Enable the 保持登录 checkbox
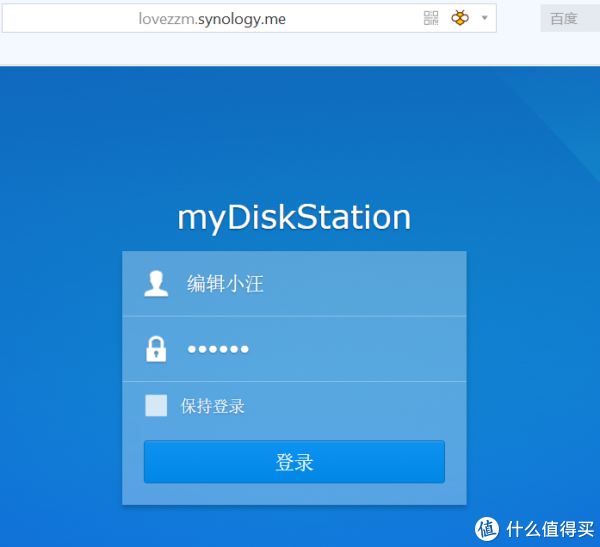 [156, 405]
